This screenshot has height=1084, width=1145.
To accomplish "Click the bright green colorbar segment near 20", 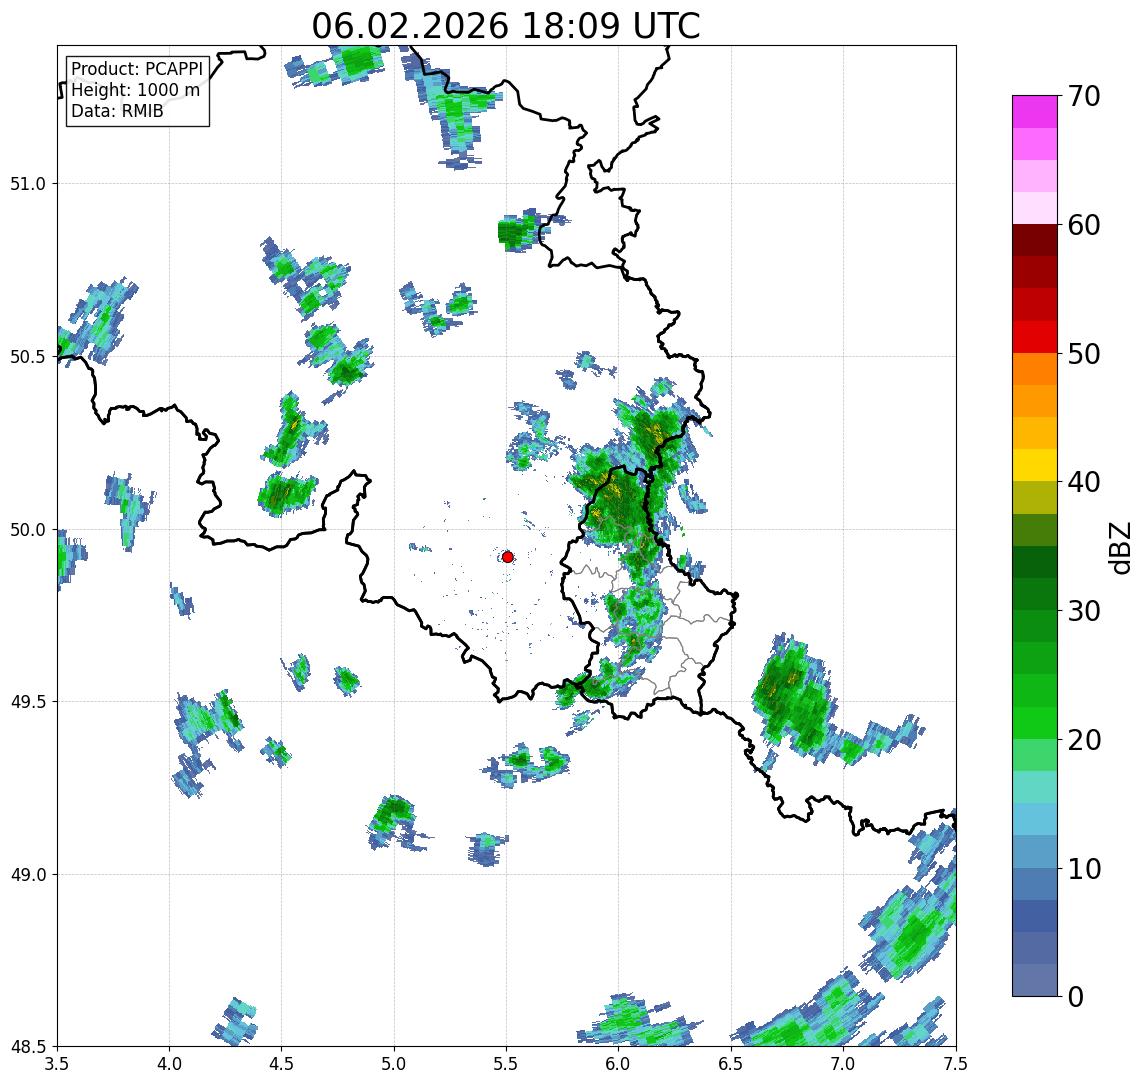I will click(x=1035, y=723).
